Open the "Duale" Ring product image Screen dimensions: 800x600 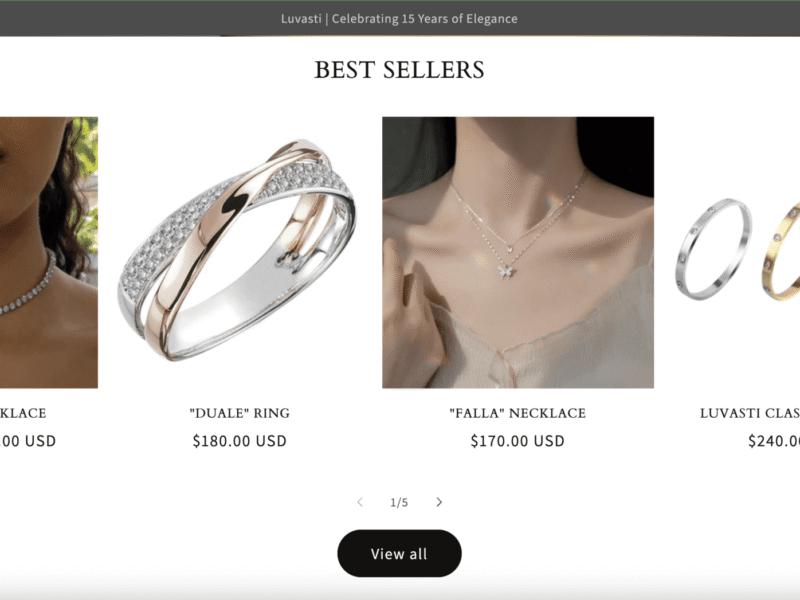238,252
